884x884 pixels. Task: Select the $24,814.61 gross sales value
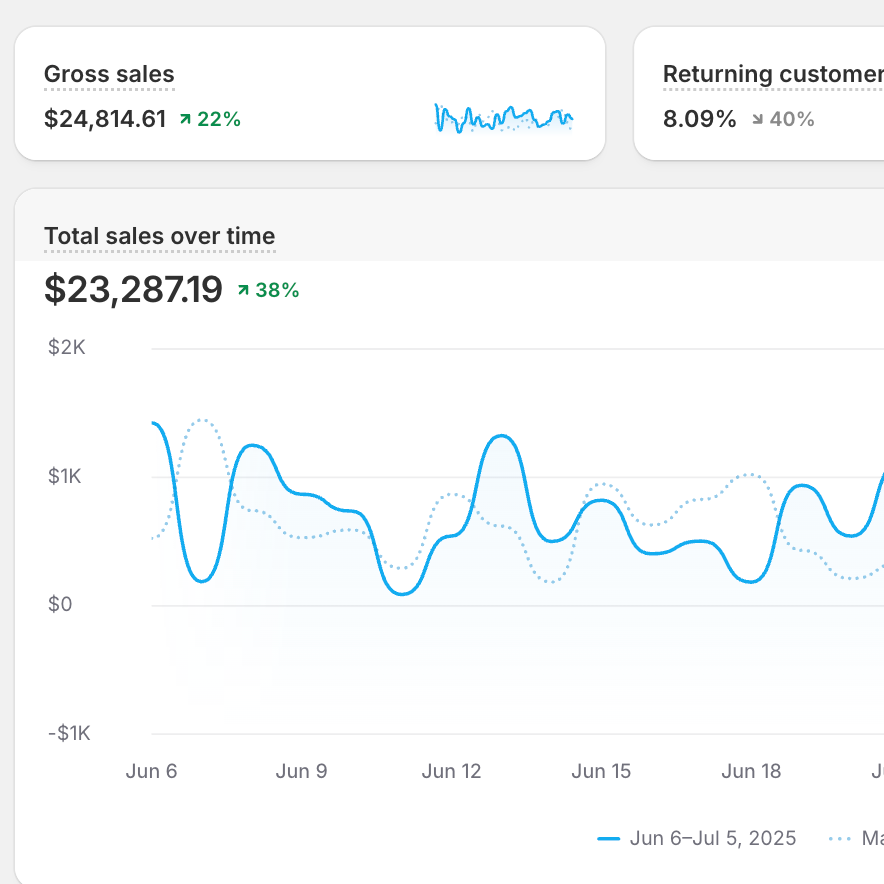105,119
